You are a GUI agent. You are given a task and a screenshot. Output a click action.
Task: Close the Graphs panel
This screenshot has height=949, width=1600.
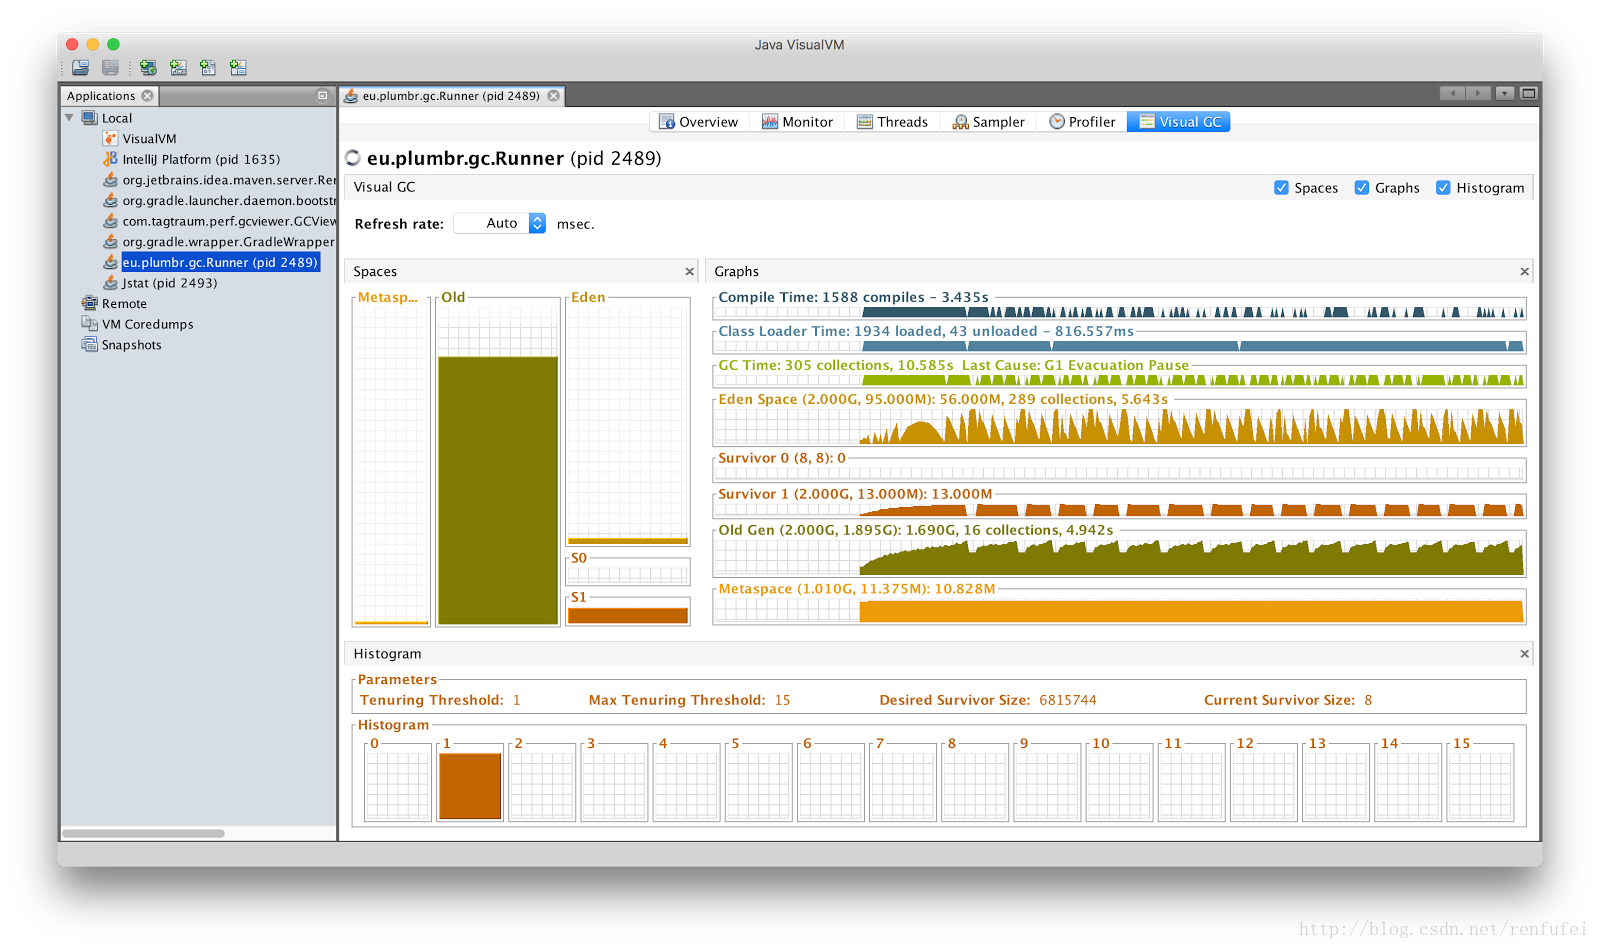point(1524,272)
